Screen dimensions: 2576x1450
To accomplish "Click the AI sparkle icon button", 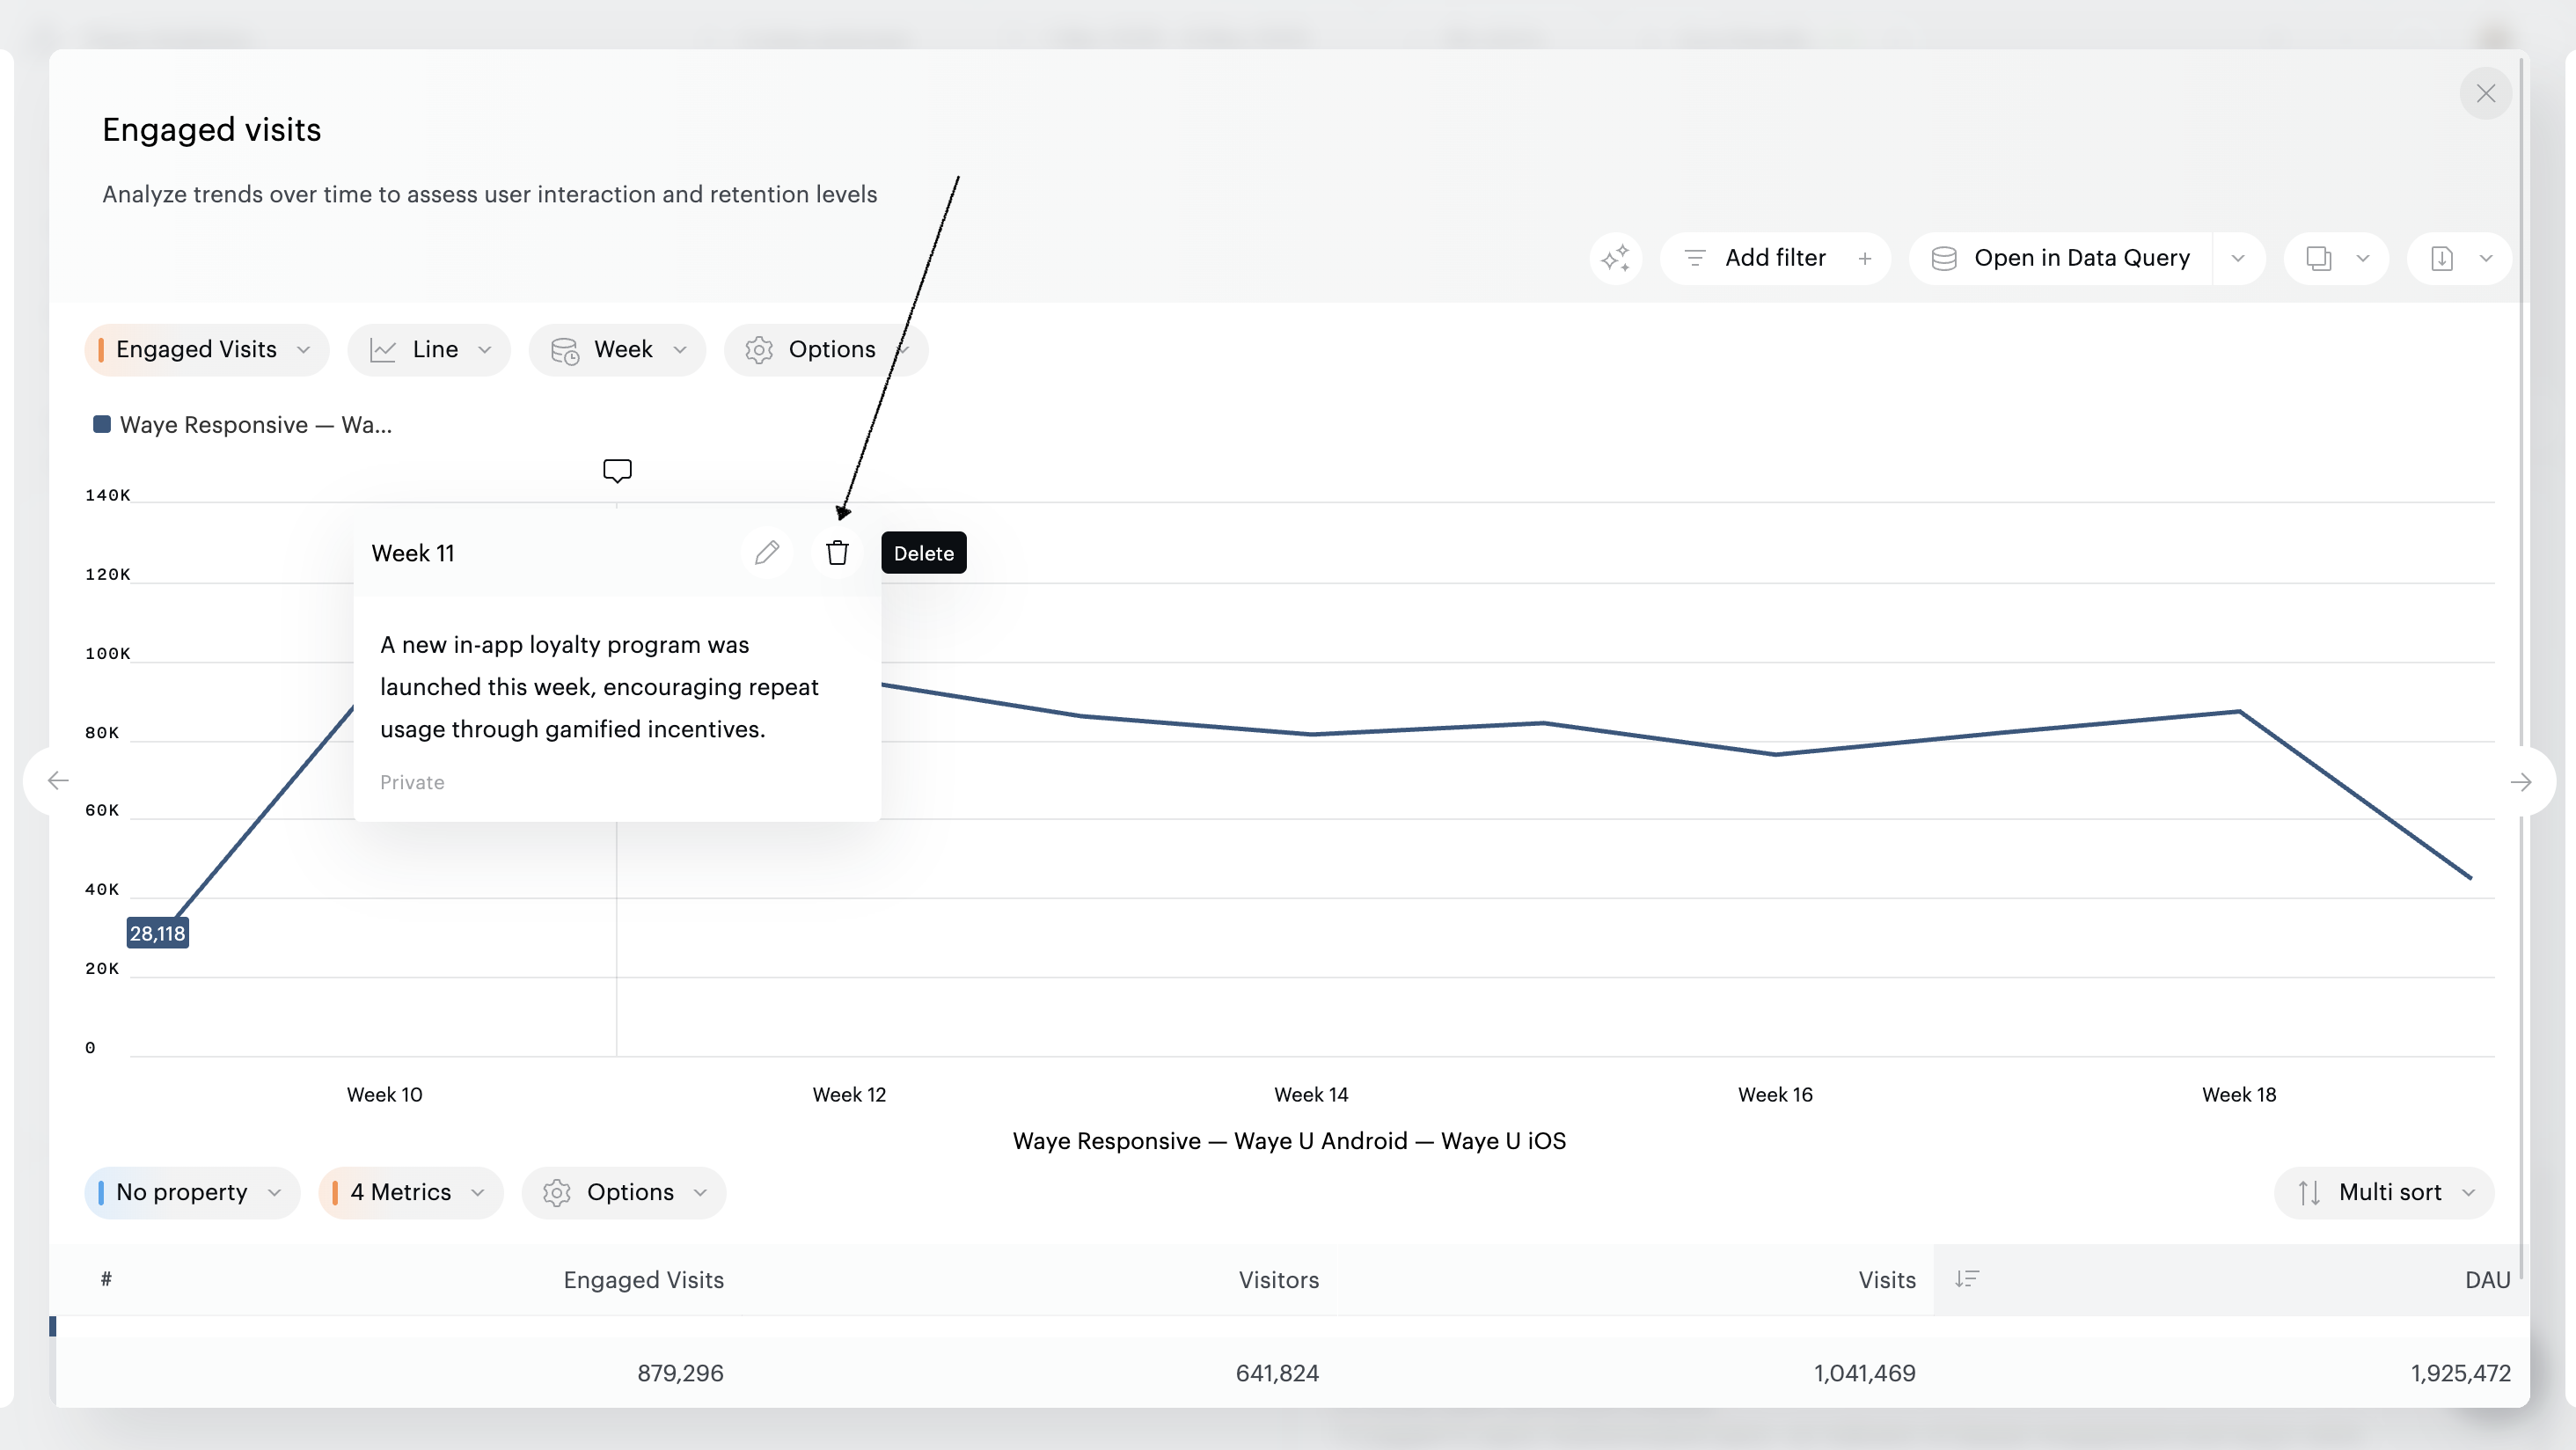I will 1615,258.
